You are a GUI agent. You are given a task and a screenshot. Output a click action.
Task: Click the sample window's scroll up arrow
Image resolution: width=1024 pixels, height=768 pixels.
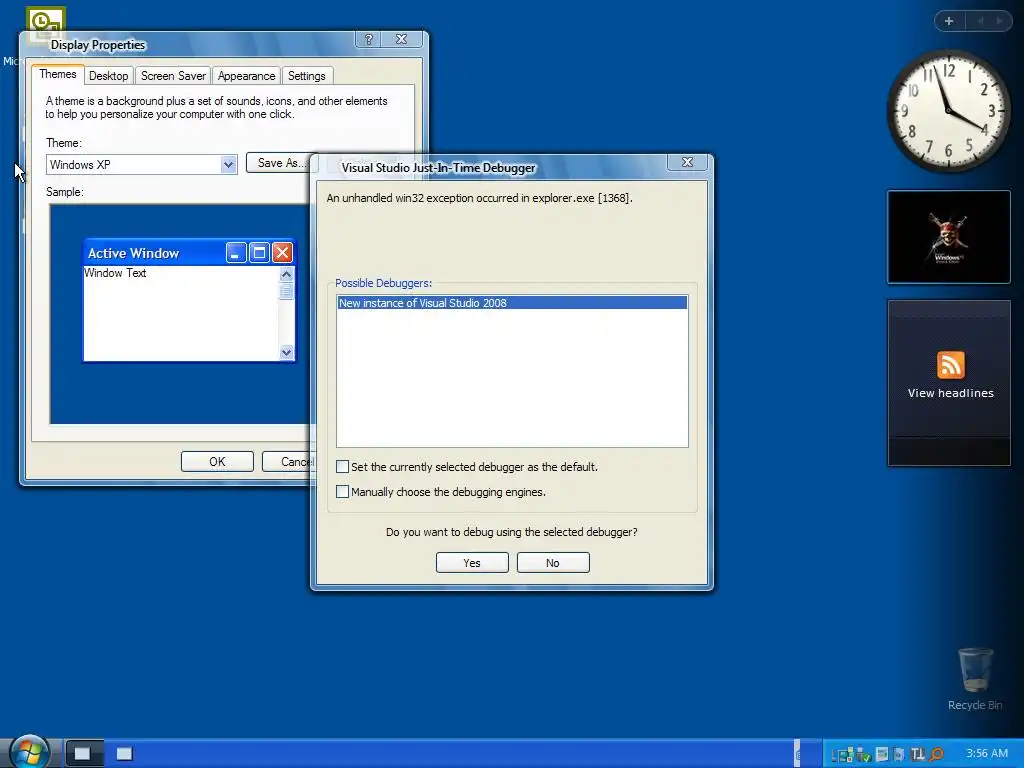286,274
